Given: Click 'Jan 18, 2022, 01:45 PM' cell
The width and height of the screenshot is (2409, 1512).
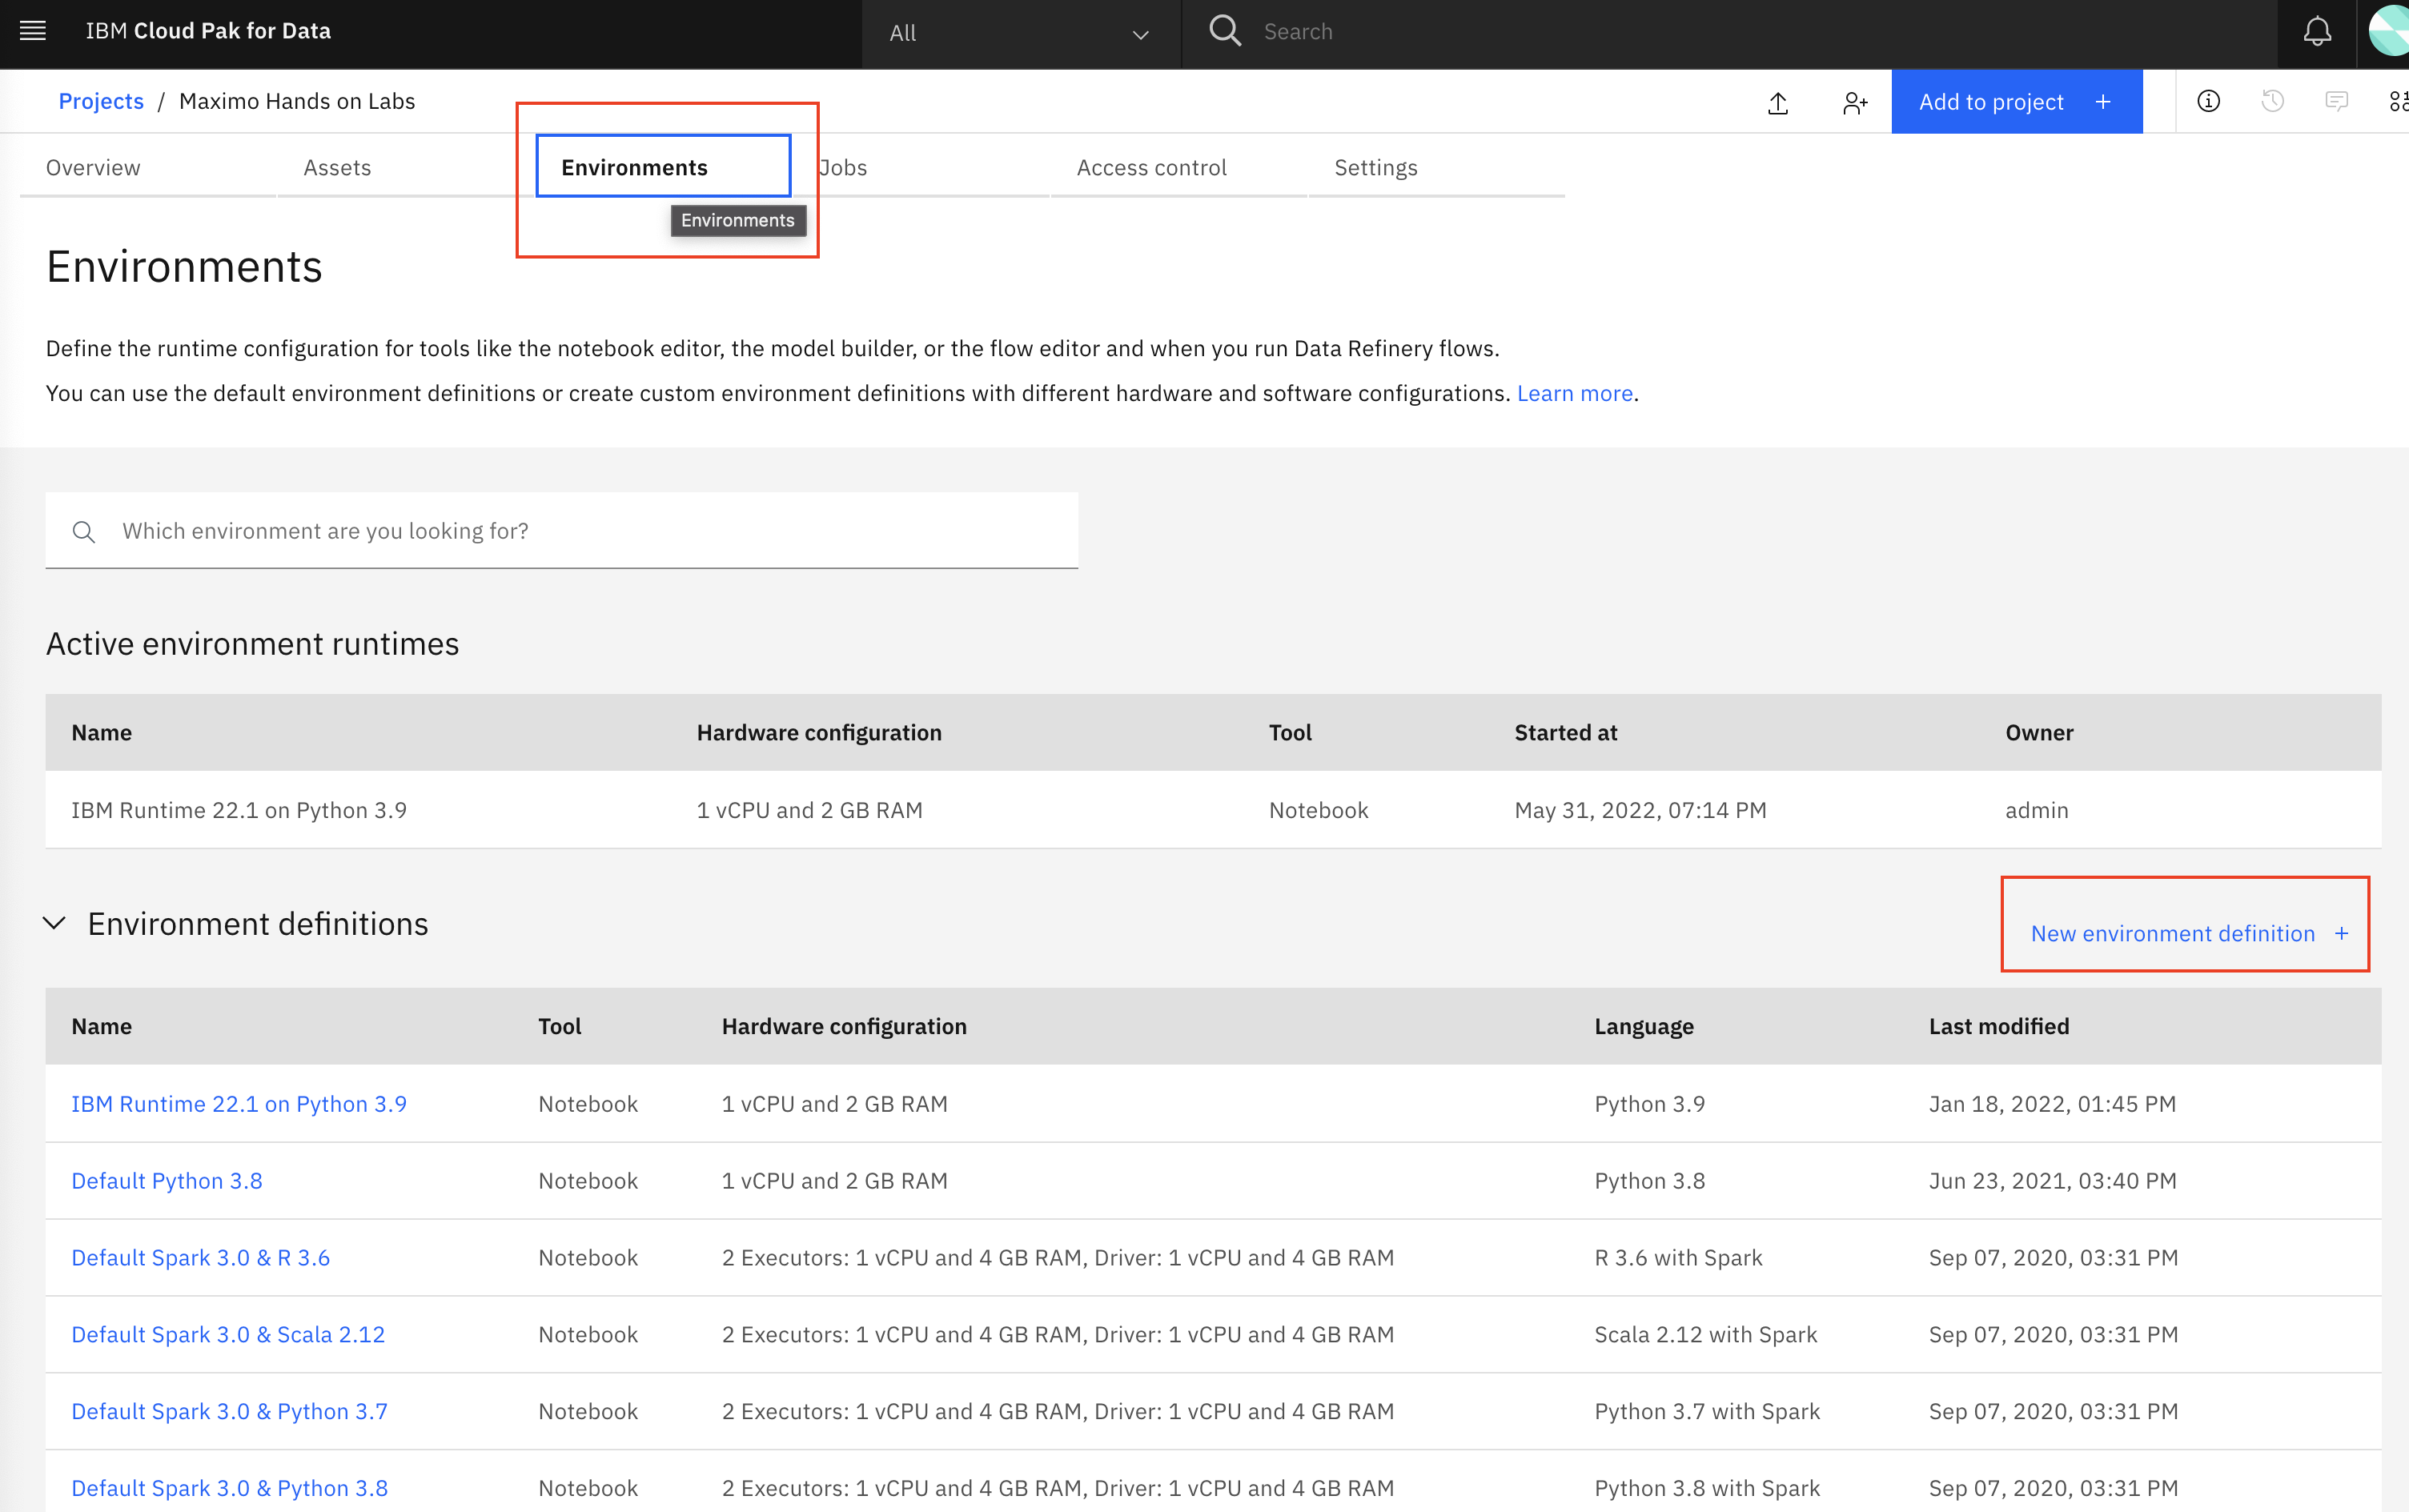Looking at the screenshot, I should 2052,1104.
